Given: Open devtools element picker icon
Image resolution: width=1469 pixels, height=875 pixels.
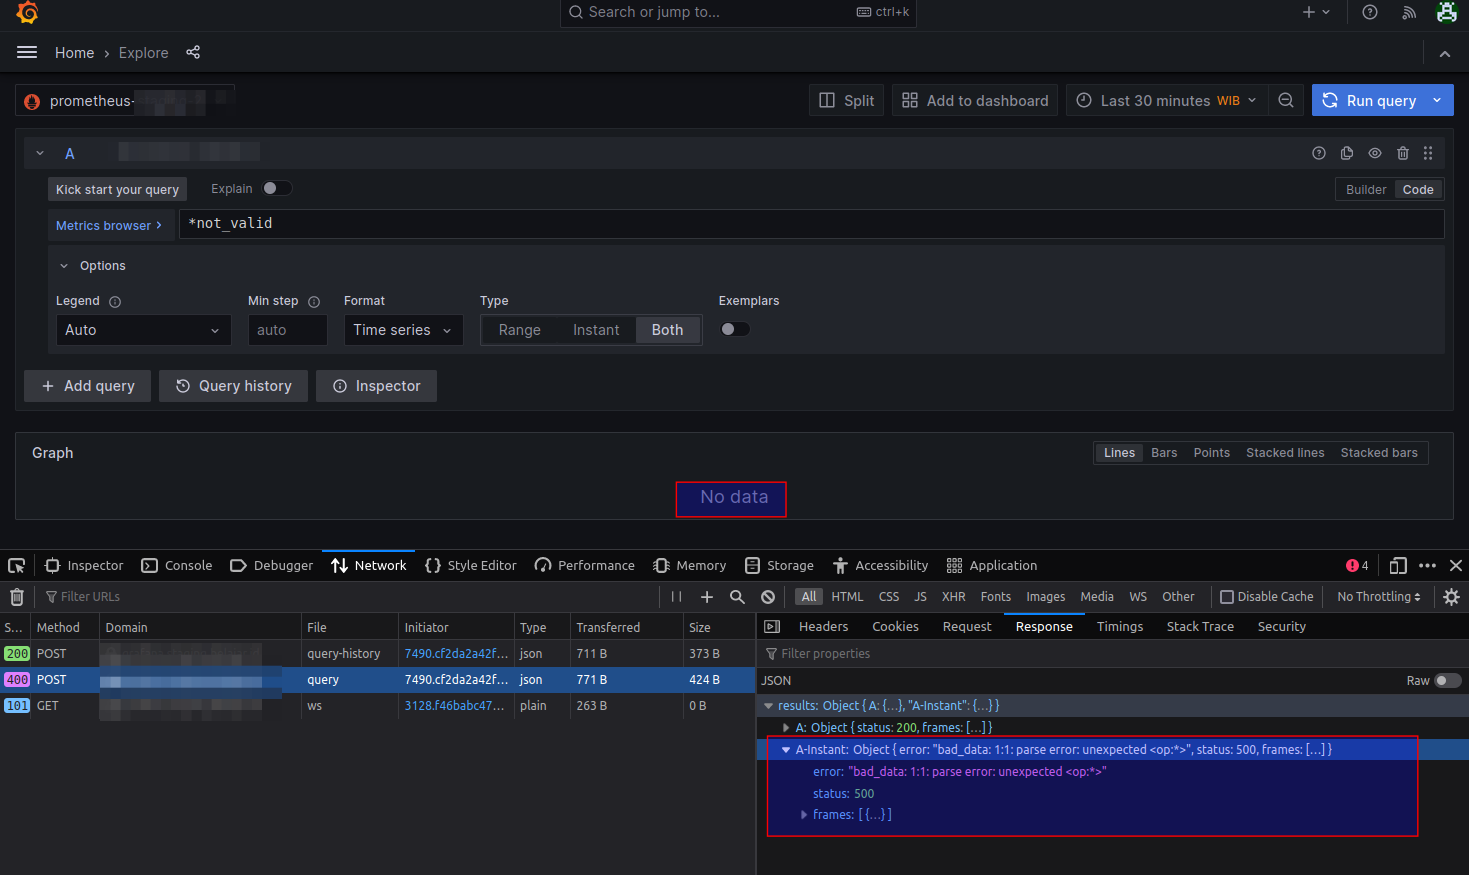Looking at the screenshot, I should pyautogui.click(x=17, y=565).
